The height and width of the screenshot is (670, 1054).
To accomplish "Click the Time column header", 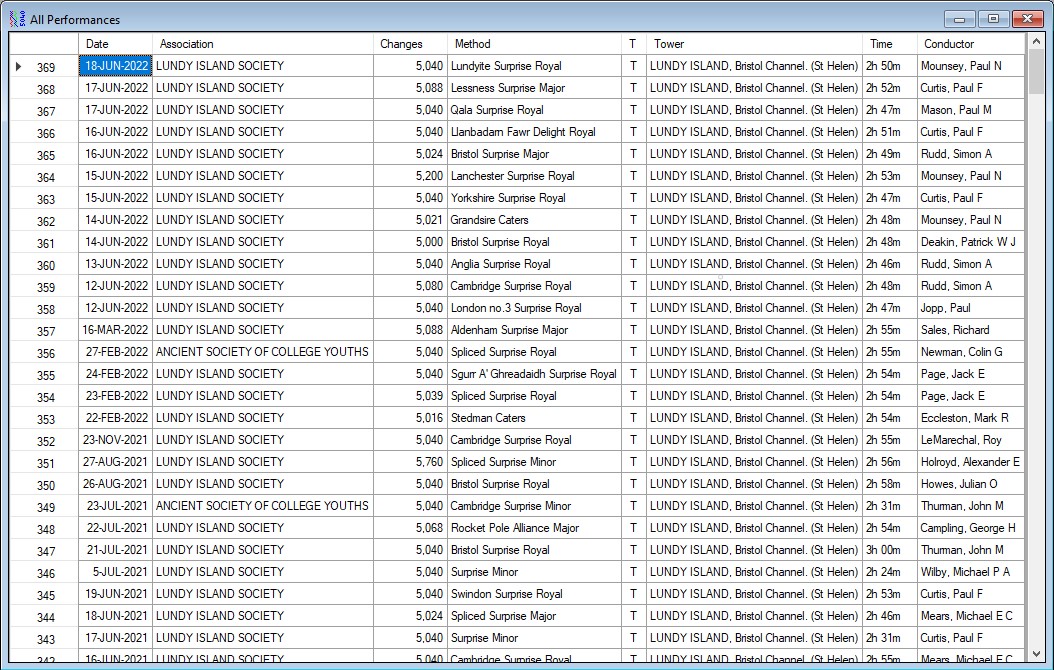I will [x=889, y=44].
